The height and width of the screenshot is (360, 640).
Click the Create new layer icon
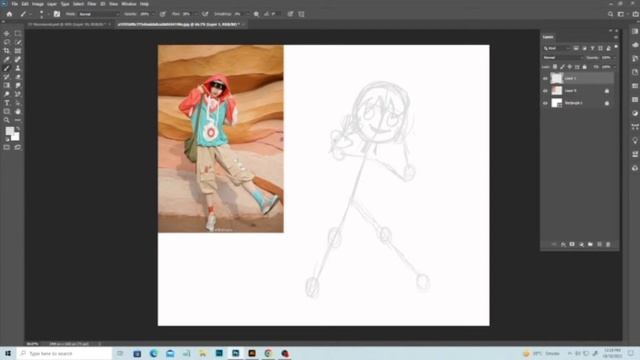tap(599, 244)
